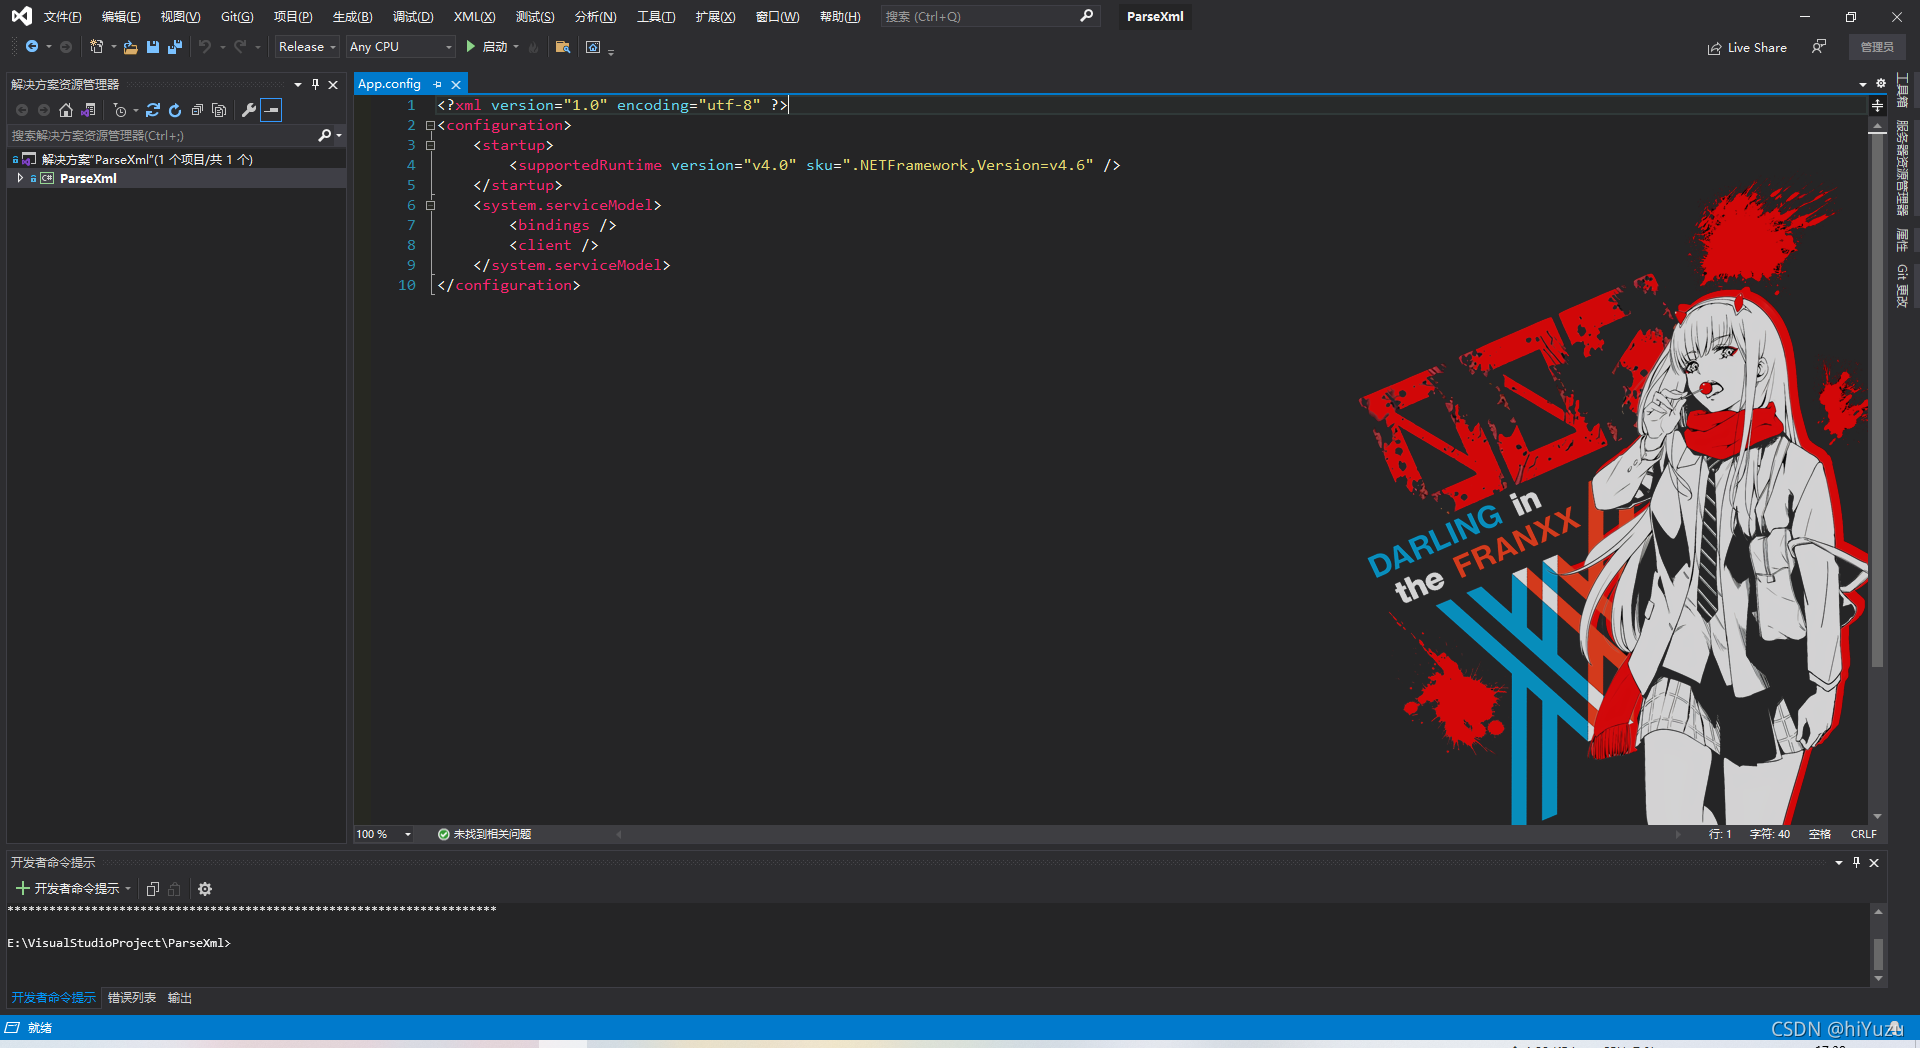Toggle auto-hide pin of Solution Explorer panel
Screen dimensions: 1920x1048
point(315,85)
